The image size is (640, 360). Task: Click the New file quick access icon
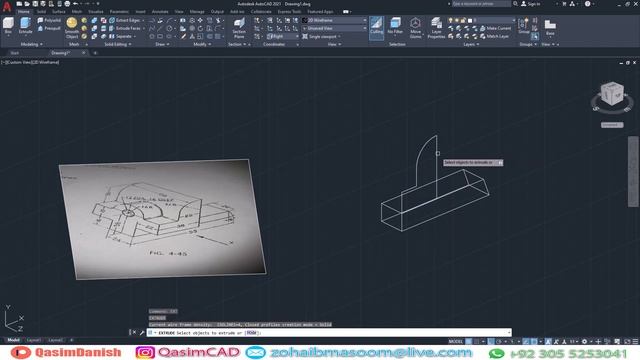(19, 4)
